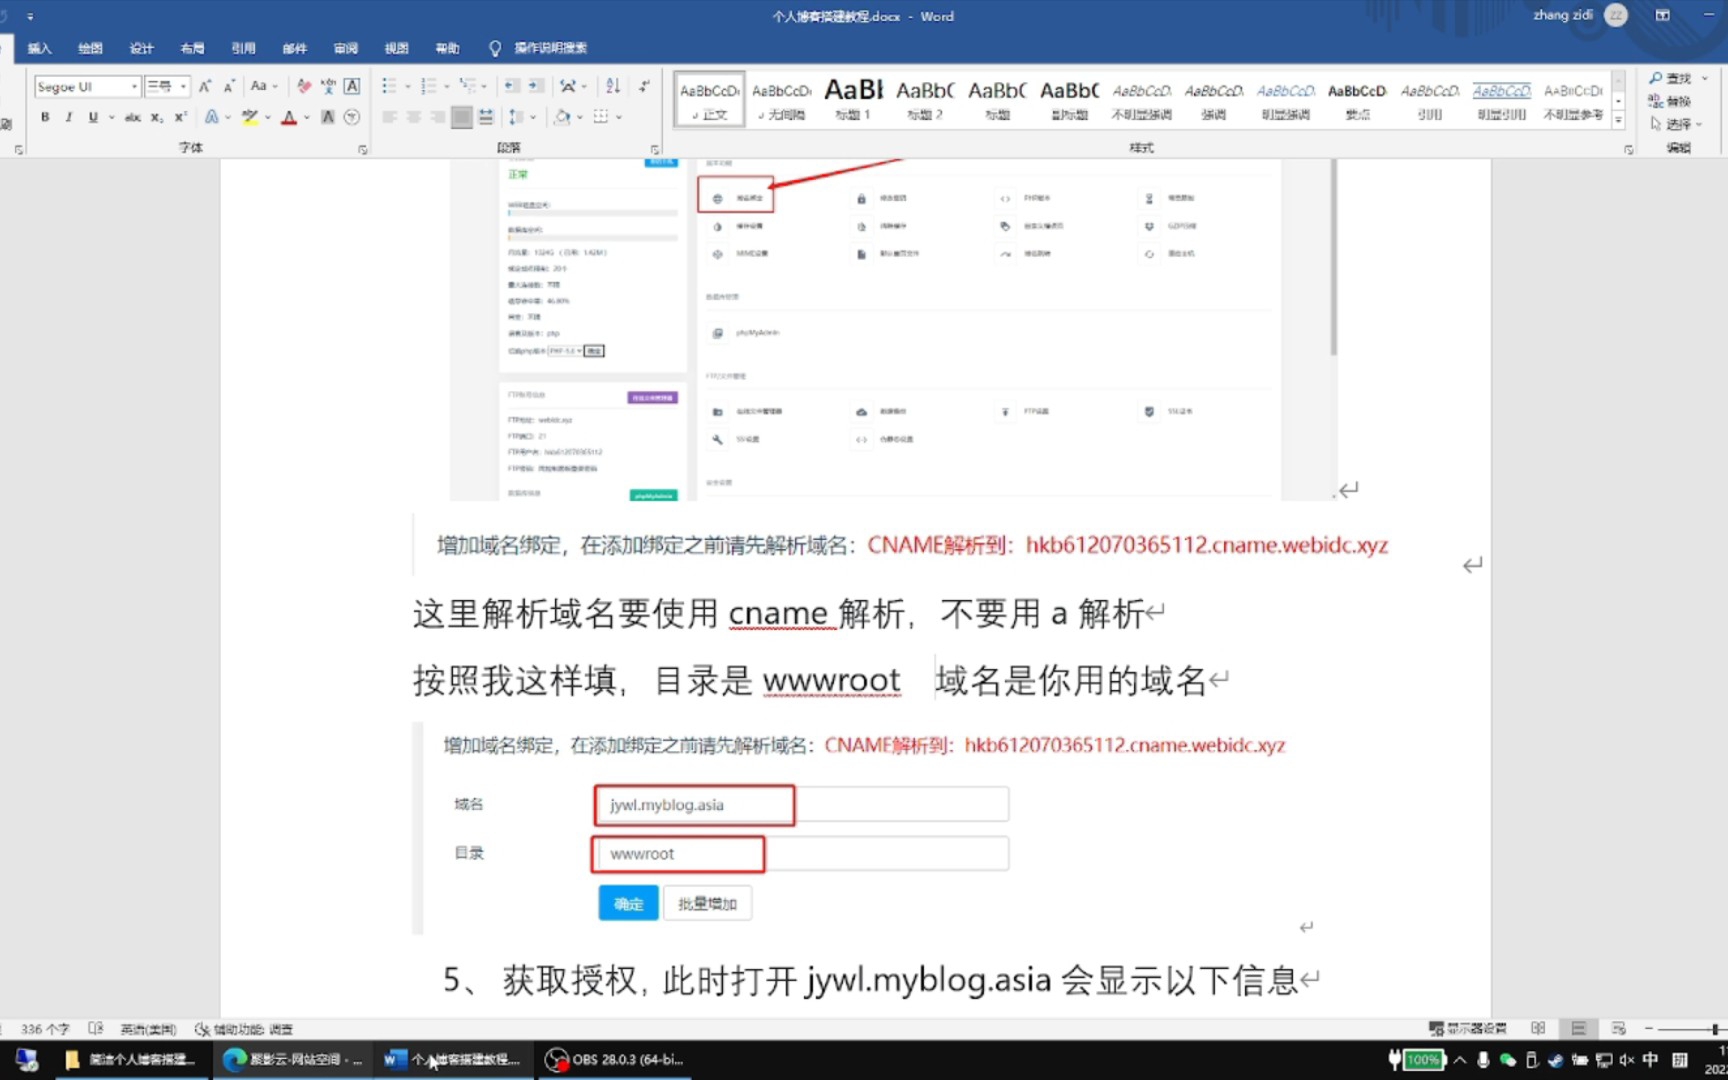Click the Character Border icon

pyautogui.click(x=352, y=86)
